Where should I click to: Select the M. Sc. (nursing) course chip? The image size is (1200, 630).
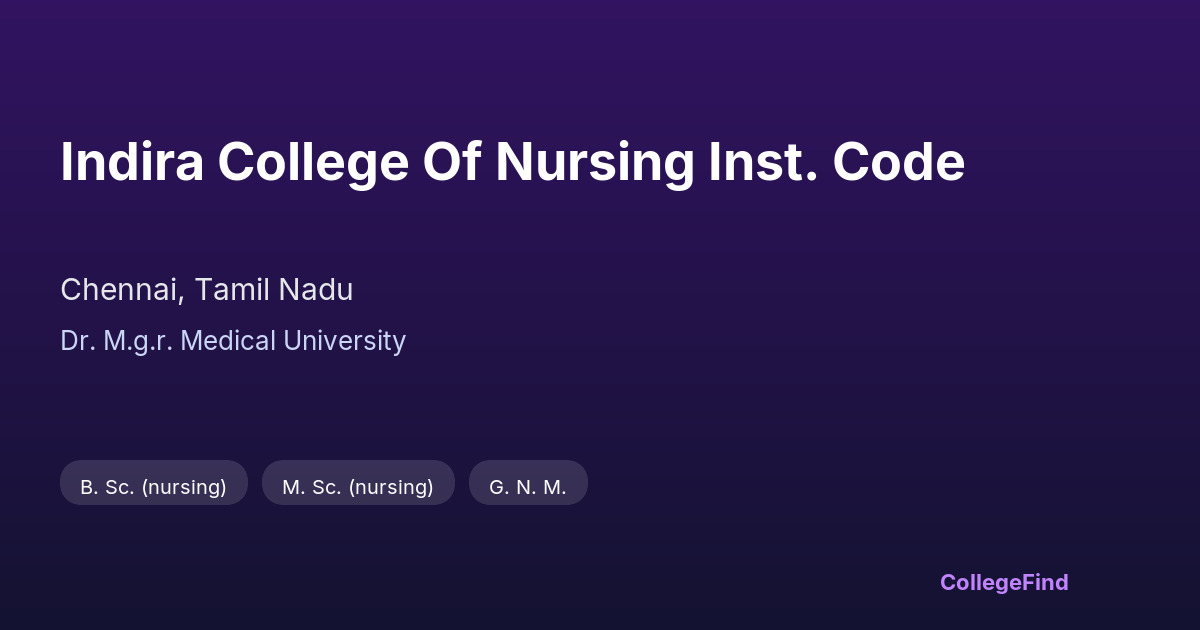[357, 487]
